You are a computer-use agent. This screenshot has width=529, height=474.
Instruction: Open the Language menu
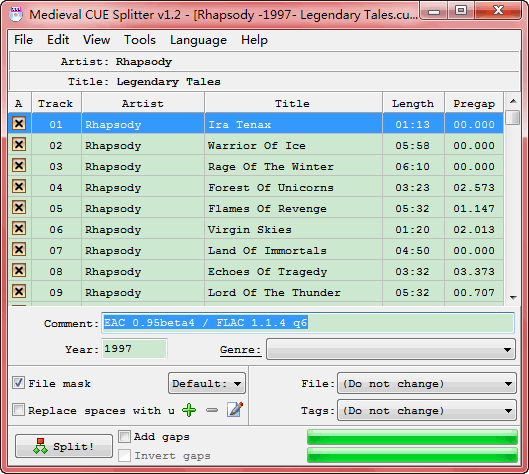[198, 40]
